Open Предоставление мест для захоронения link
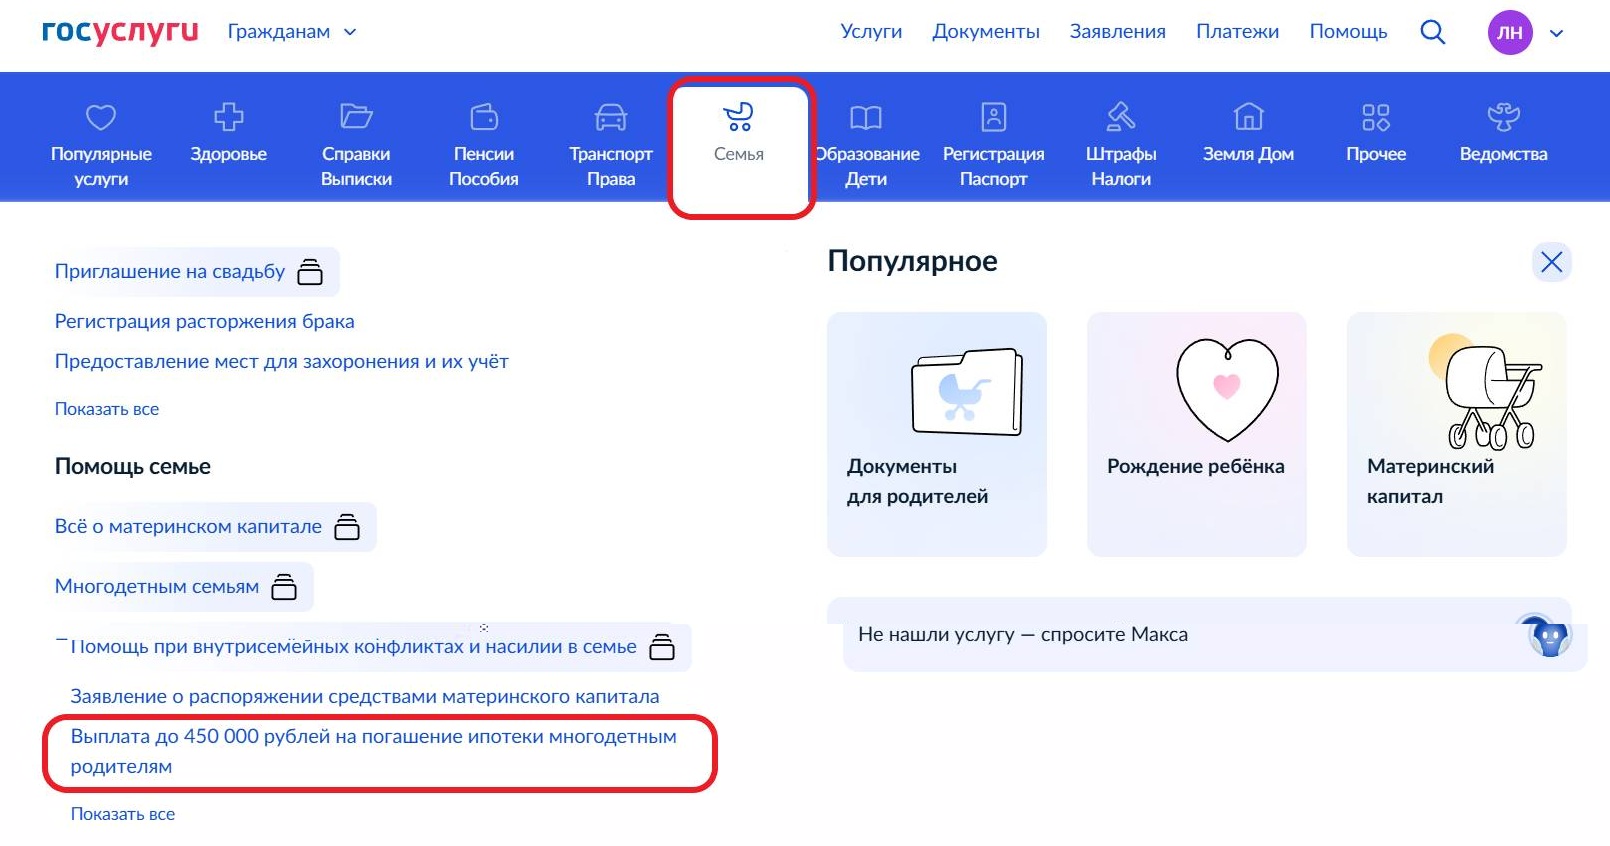 [x=281, y=361]
